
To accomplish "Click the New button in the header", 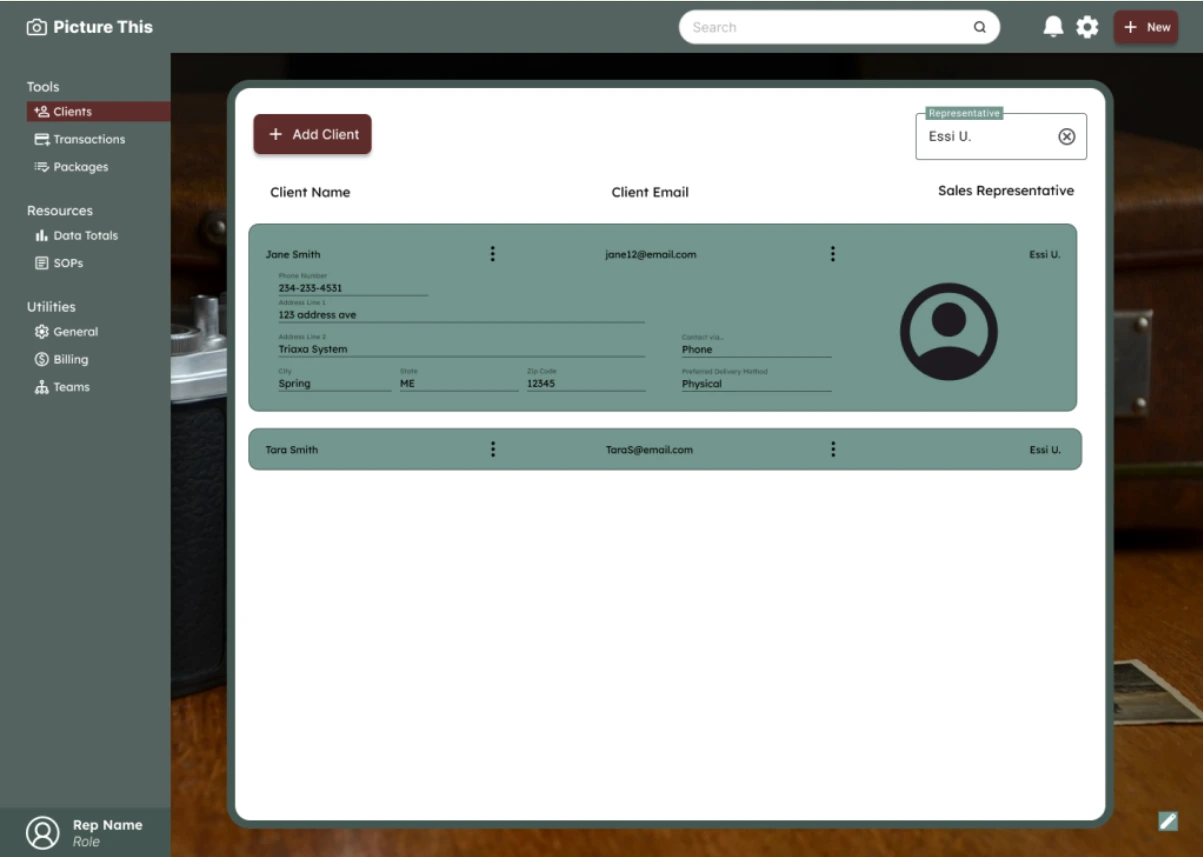I will click(1146, 27).
